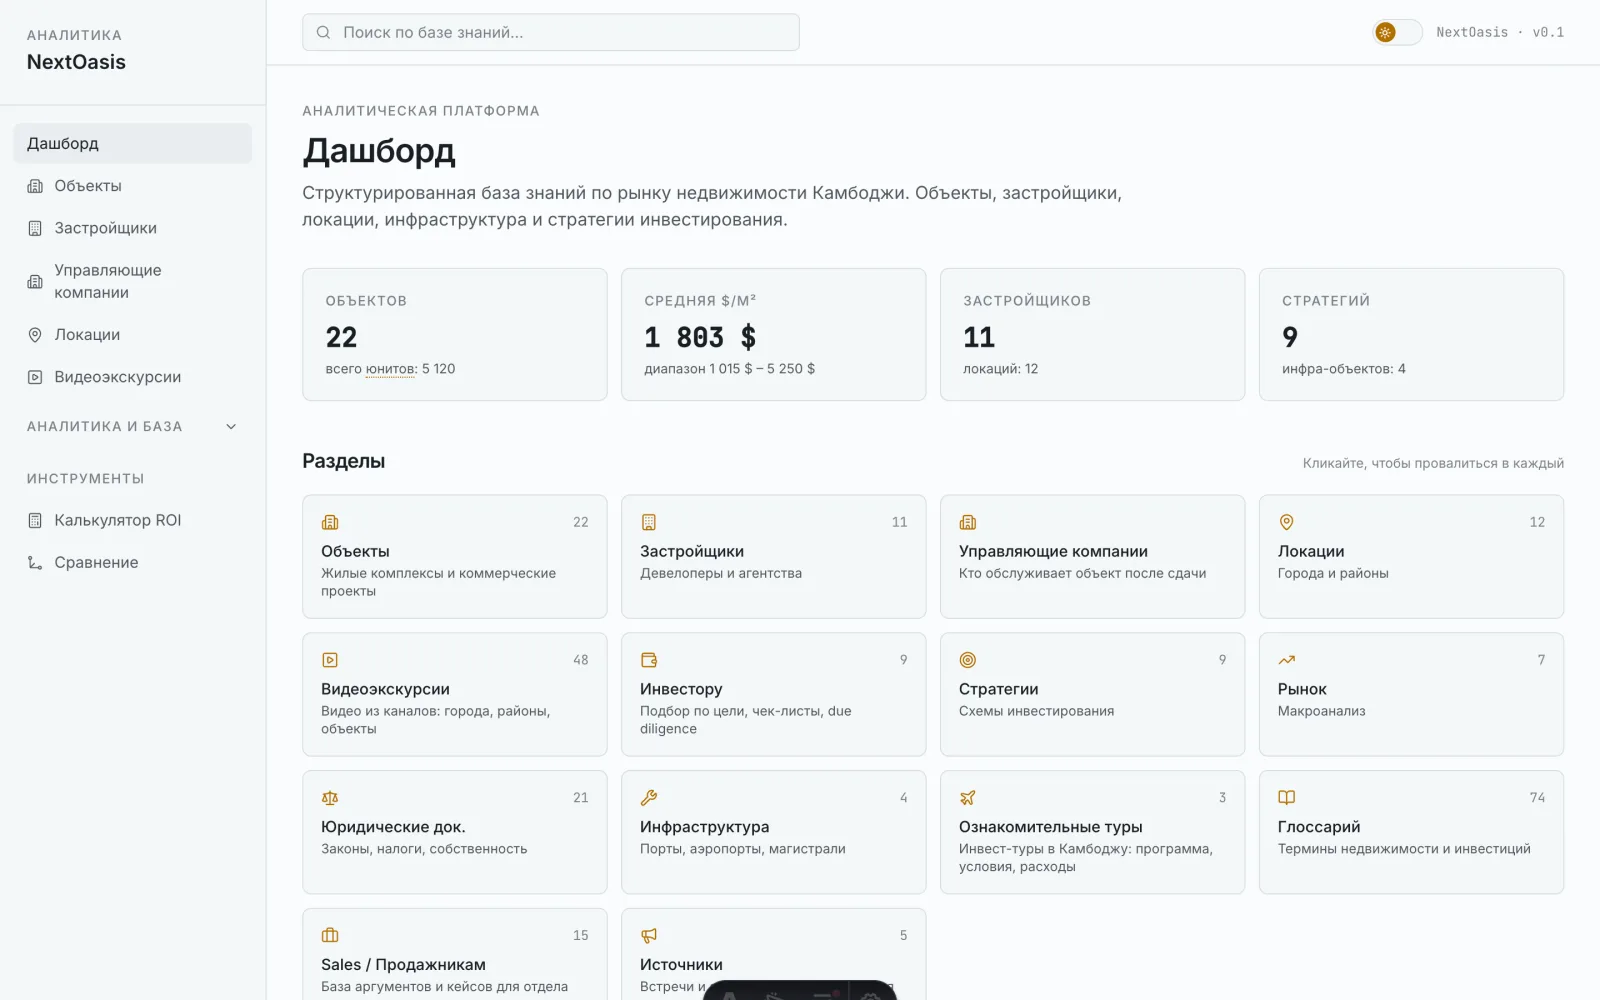This screenshot has height=1000, width=1600.
Task: Click the icon on Управляющие компании card
Action: click(x=968, y=522)
